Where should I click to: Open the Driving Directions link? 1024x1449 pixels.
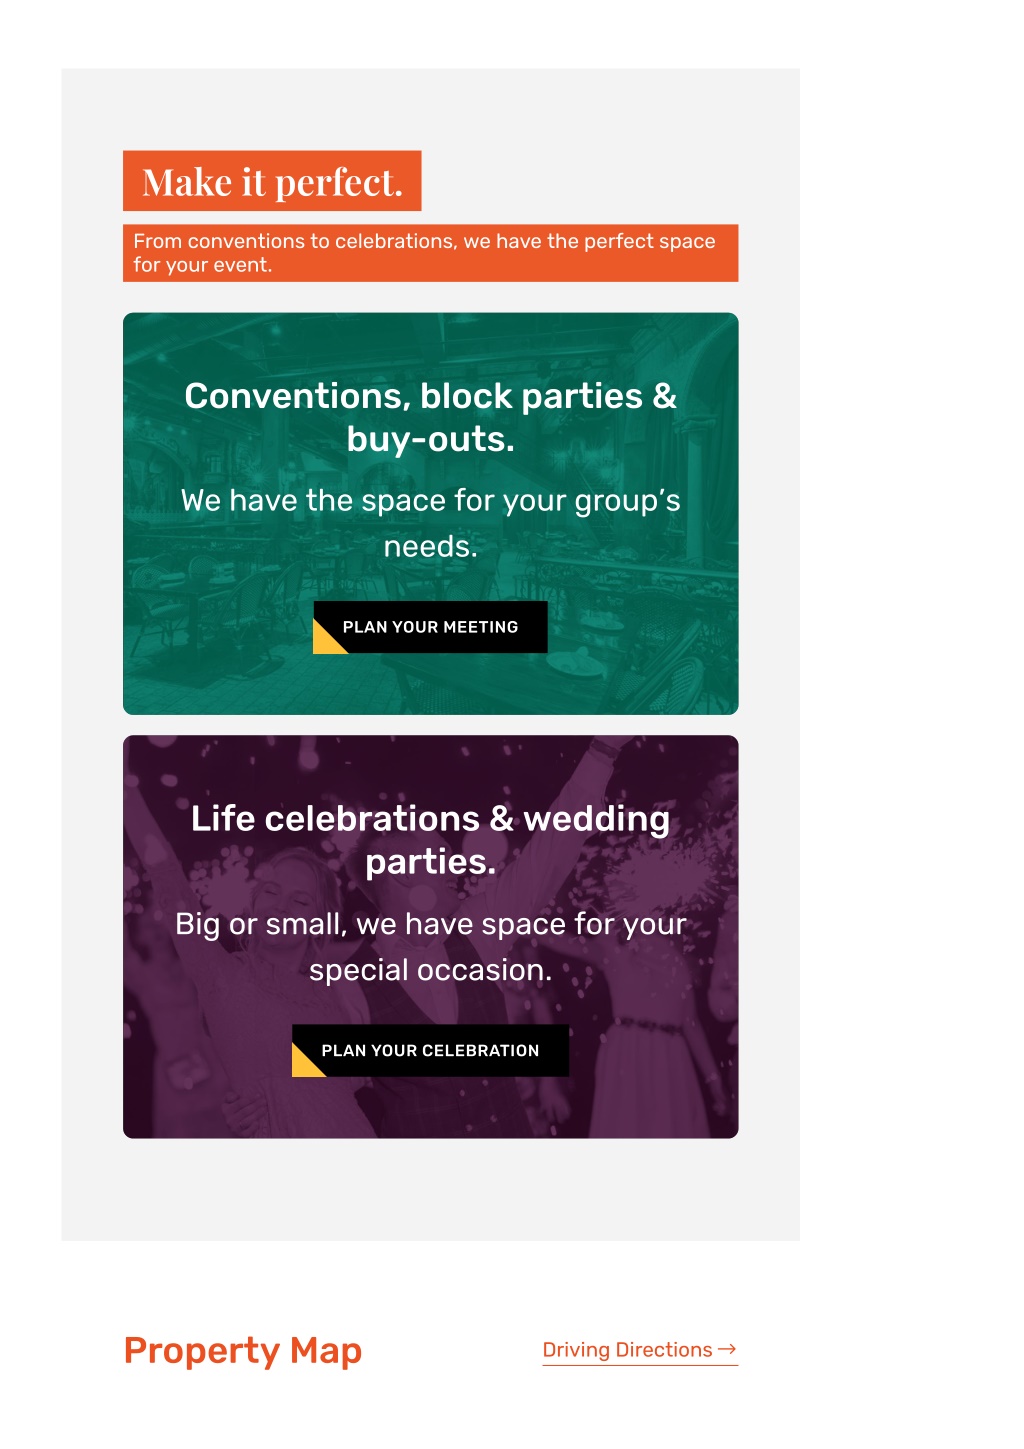[639, 1350]
